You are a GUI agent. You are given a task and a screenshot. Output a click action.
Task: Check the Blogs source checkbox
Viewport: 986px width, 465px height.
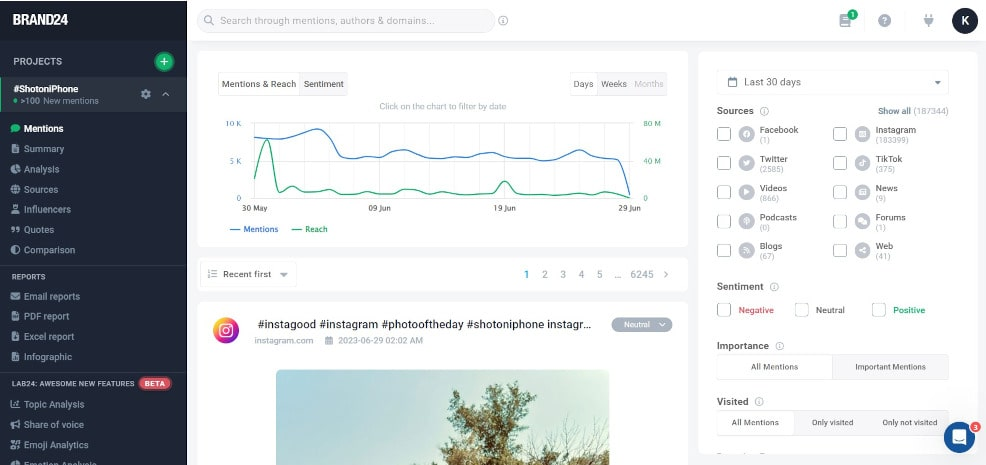tap(724, 250)
